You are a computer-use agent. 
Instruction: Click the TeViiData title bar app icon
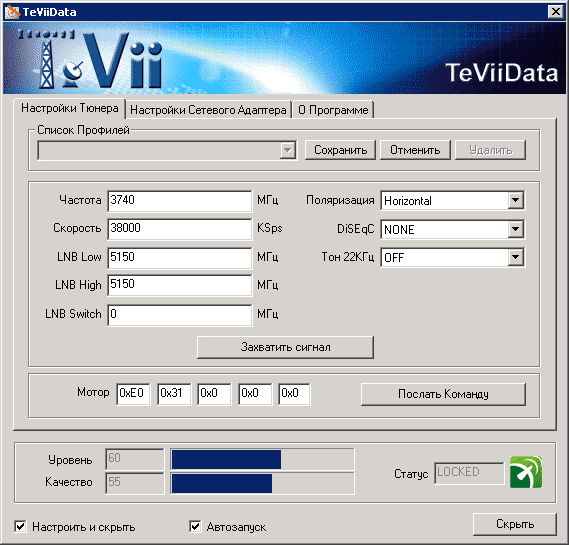tap(12, 12)
